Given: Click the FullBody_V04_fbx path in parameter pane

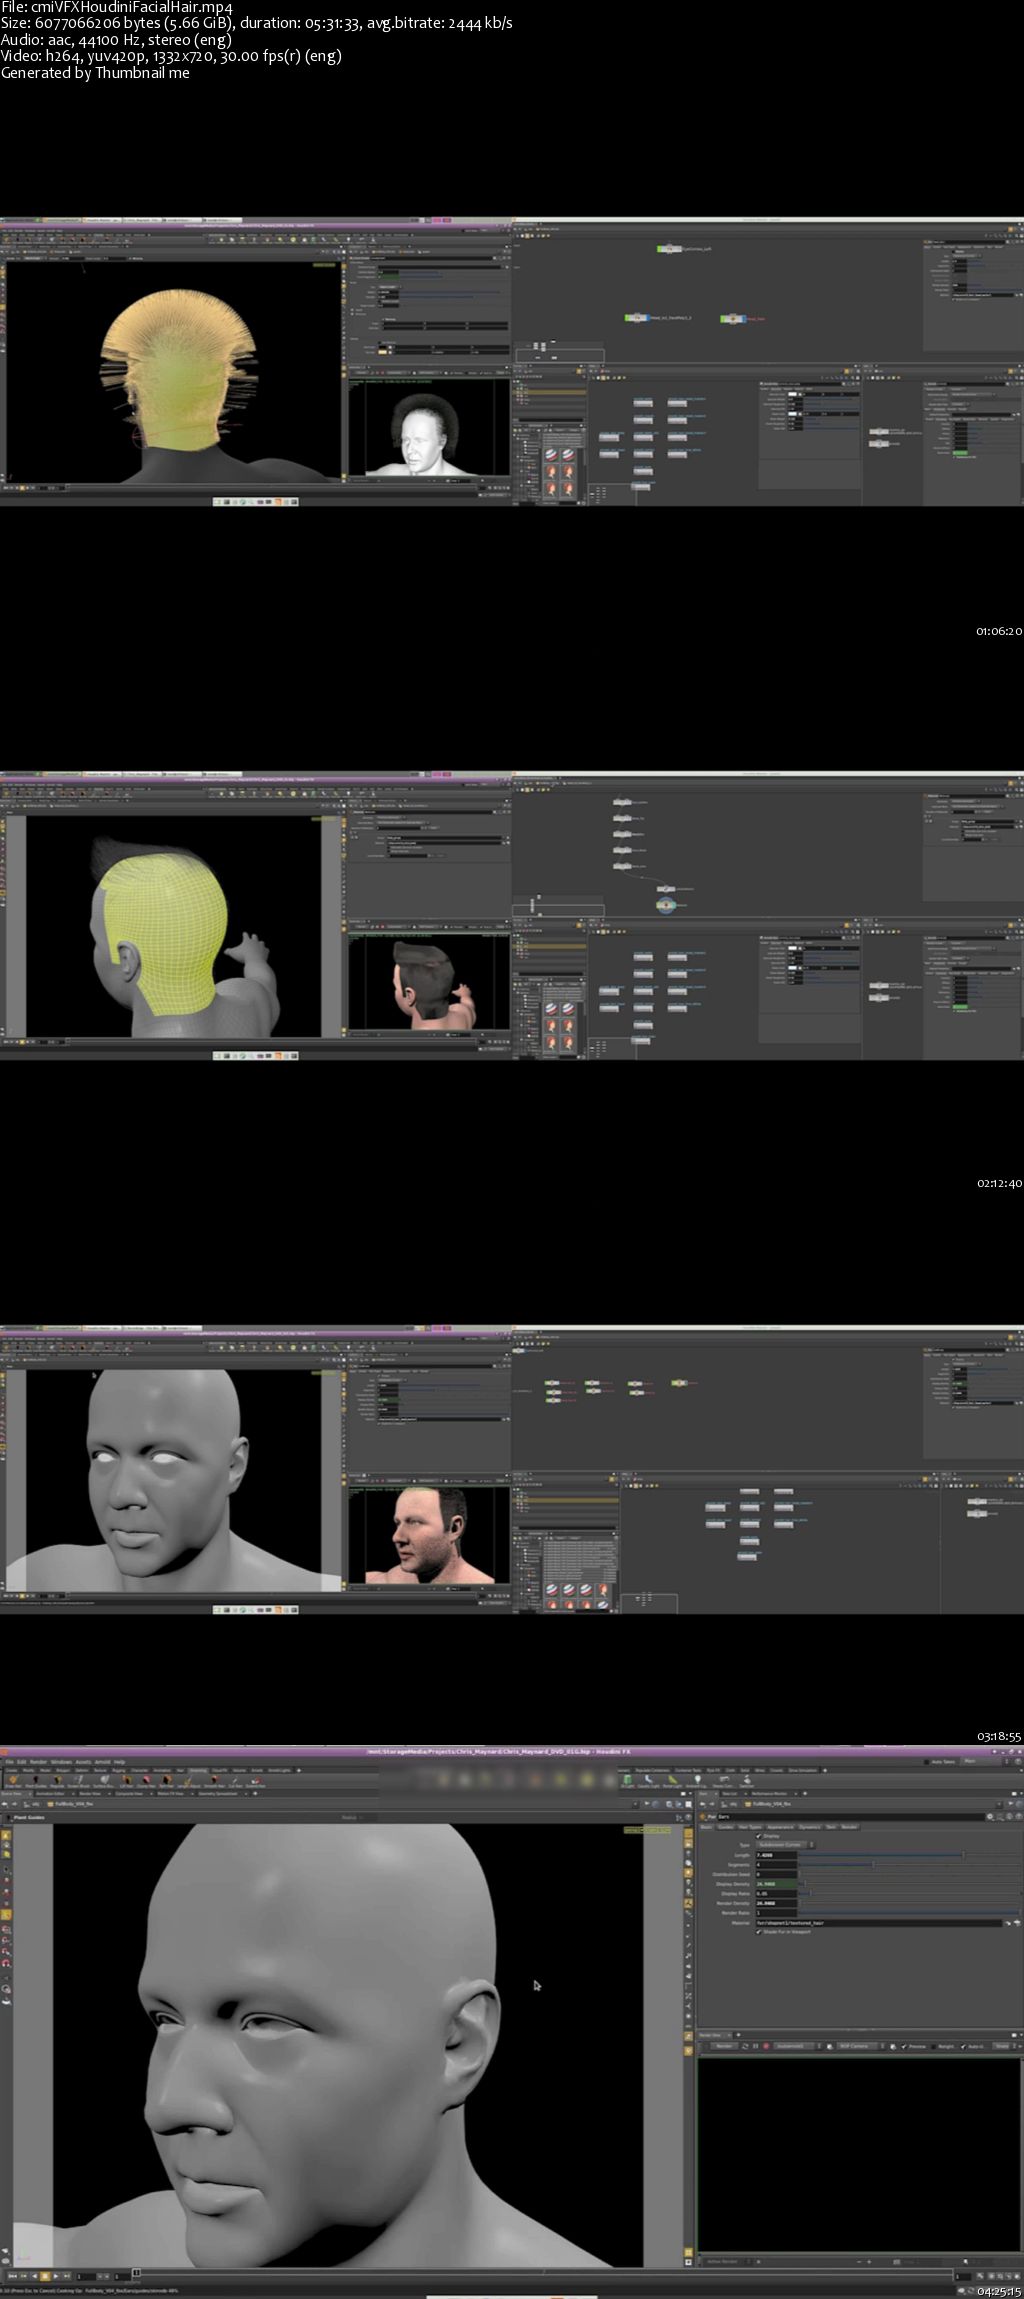Looking at the screenshot, I should [772, 1804].
